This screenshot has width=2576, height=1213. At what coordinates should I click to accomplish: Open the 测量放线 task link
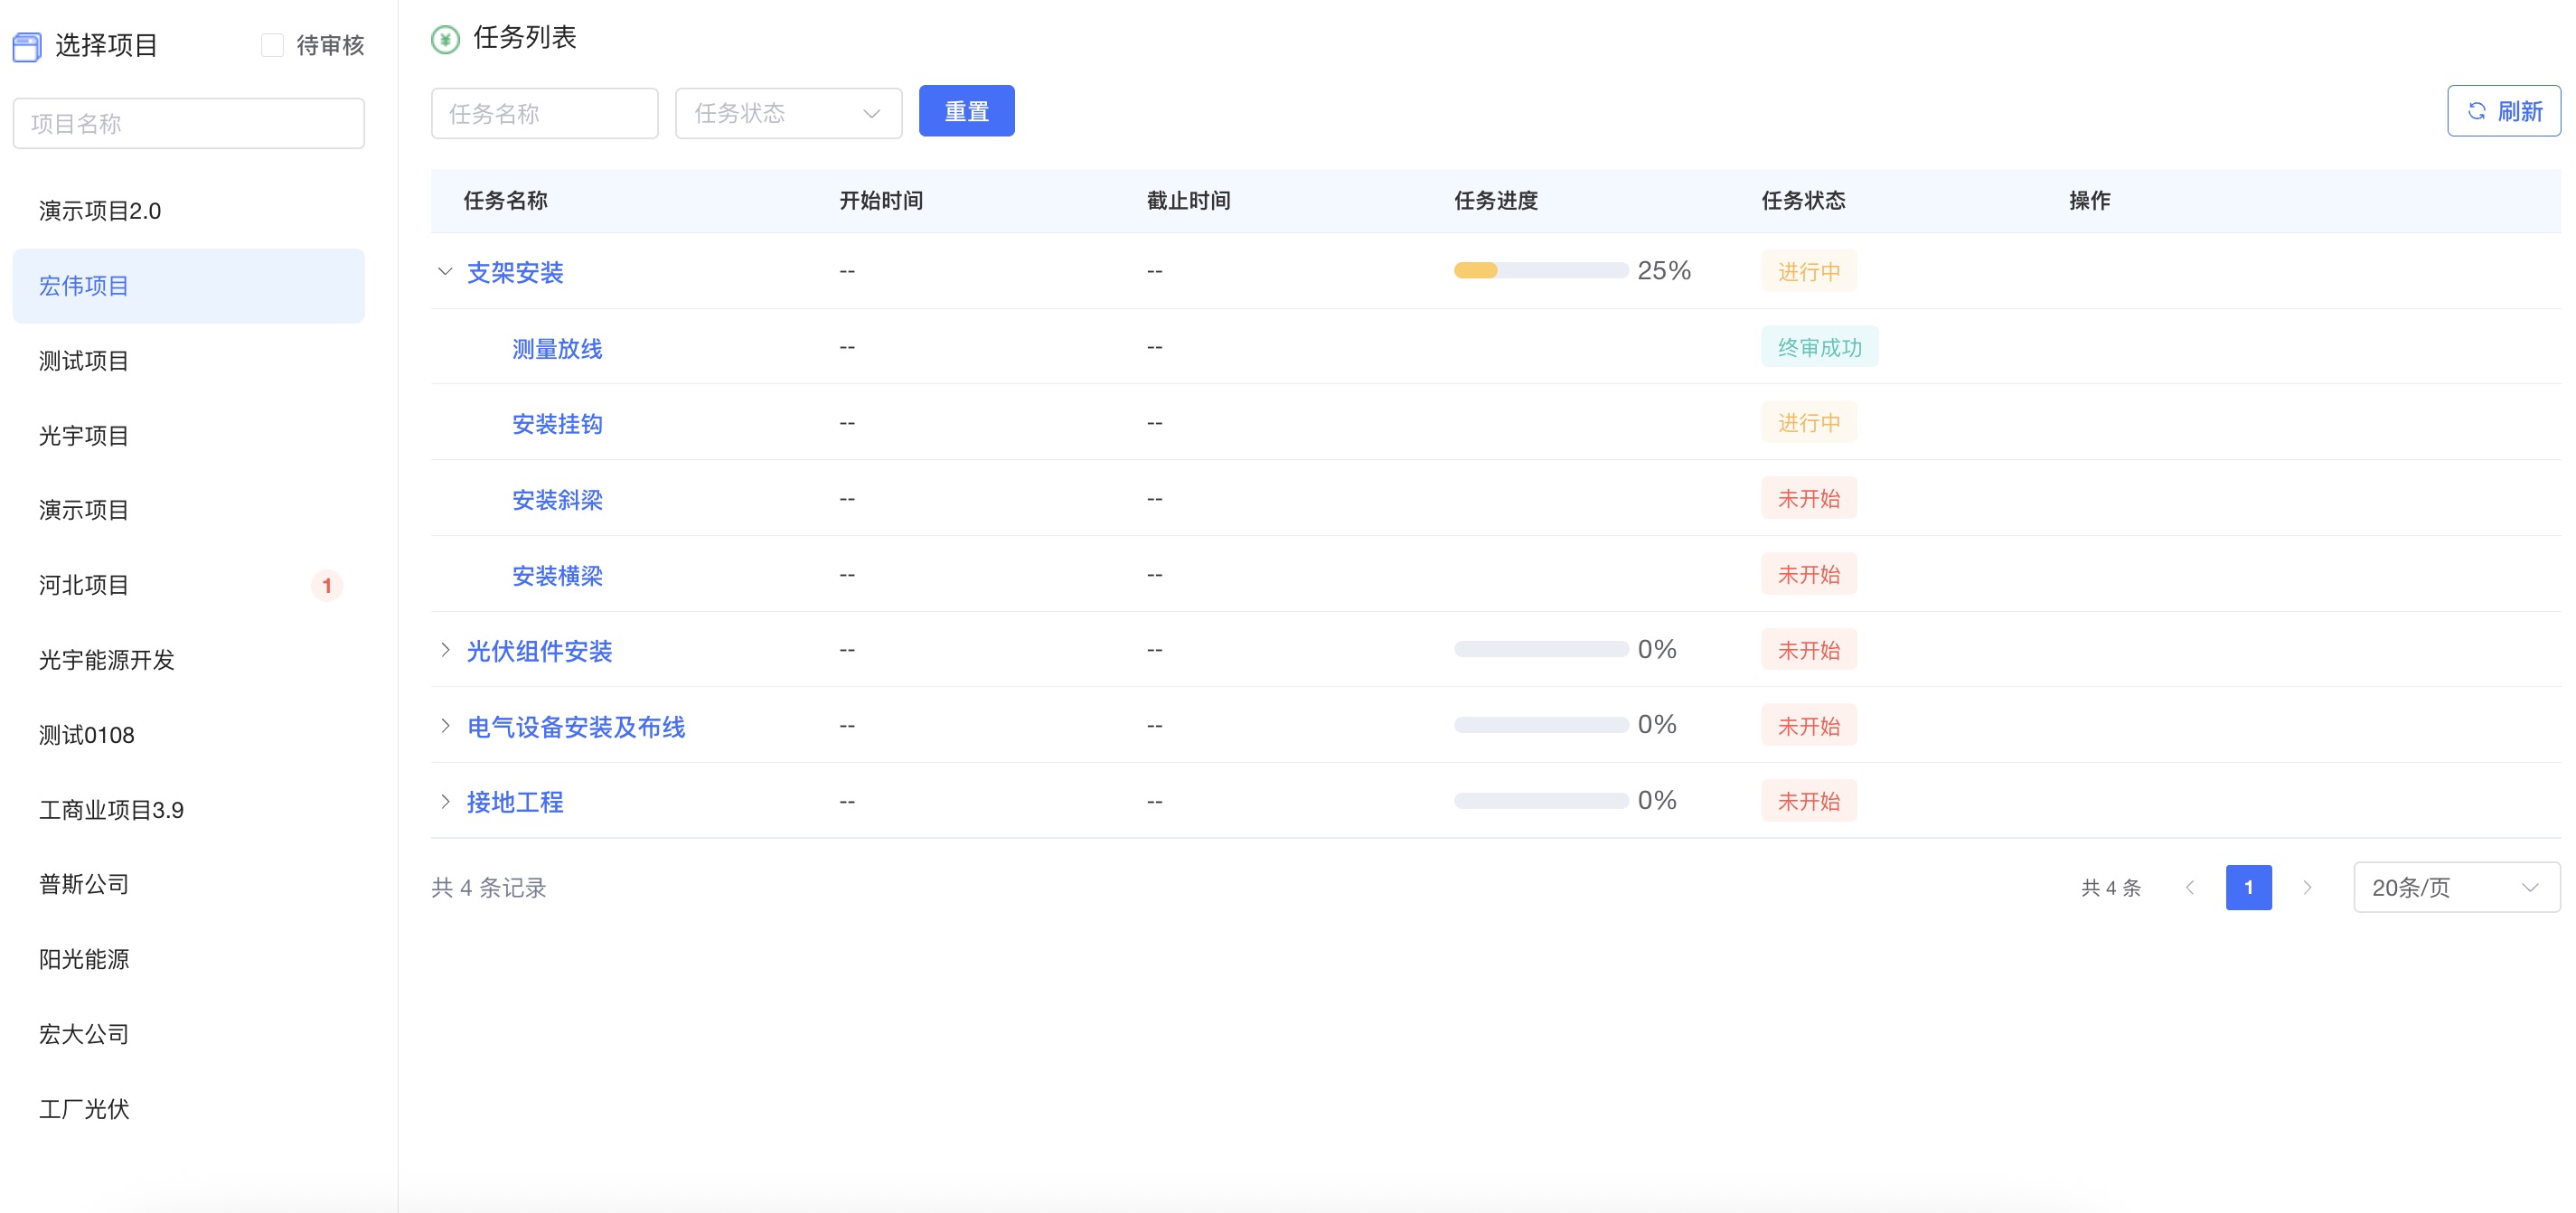[x=557, y=348]
